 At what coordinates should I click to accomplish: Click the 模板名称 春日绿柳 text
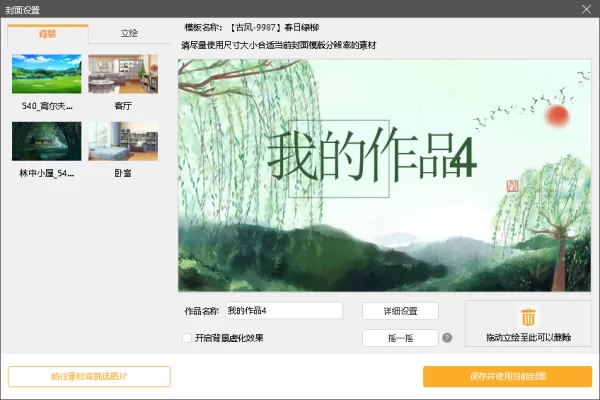pos(252,28)
